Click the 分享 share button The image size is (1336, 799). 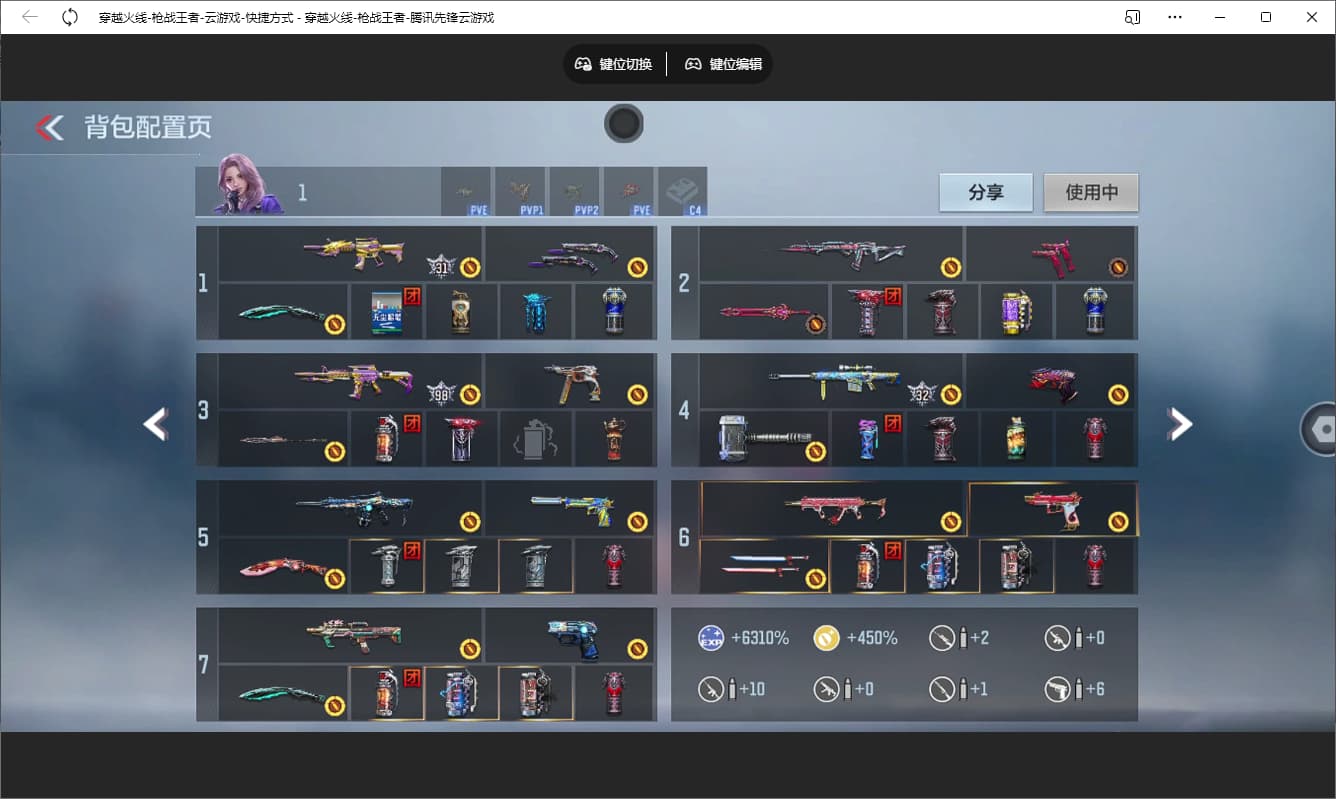pos(986,193)
